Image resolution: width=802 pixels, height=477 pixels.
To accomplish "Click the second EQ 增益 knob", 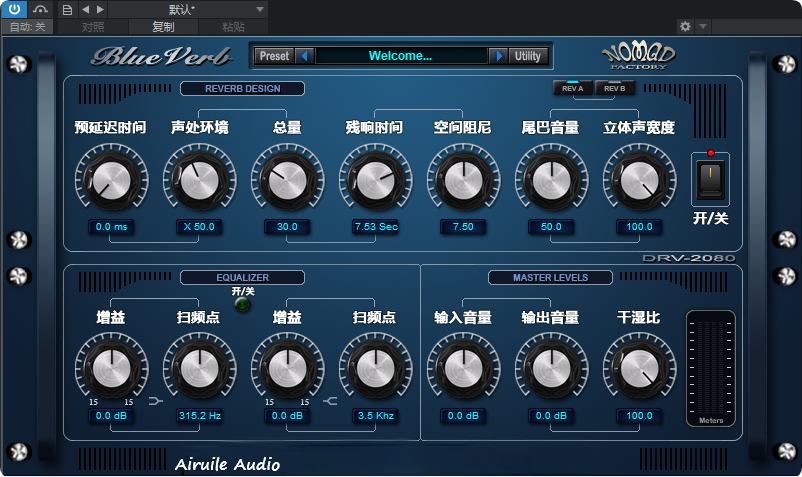I will (x=287, y=369).
